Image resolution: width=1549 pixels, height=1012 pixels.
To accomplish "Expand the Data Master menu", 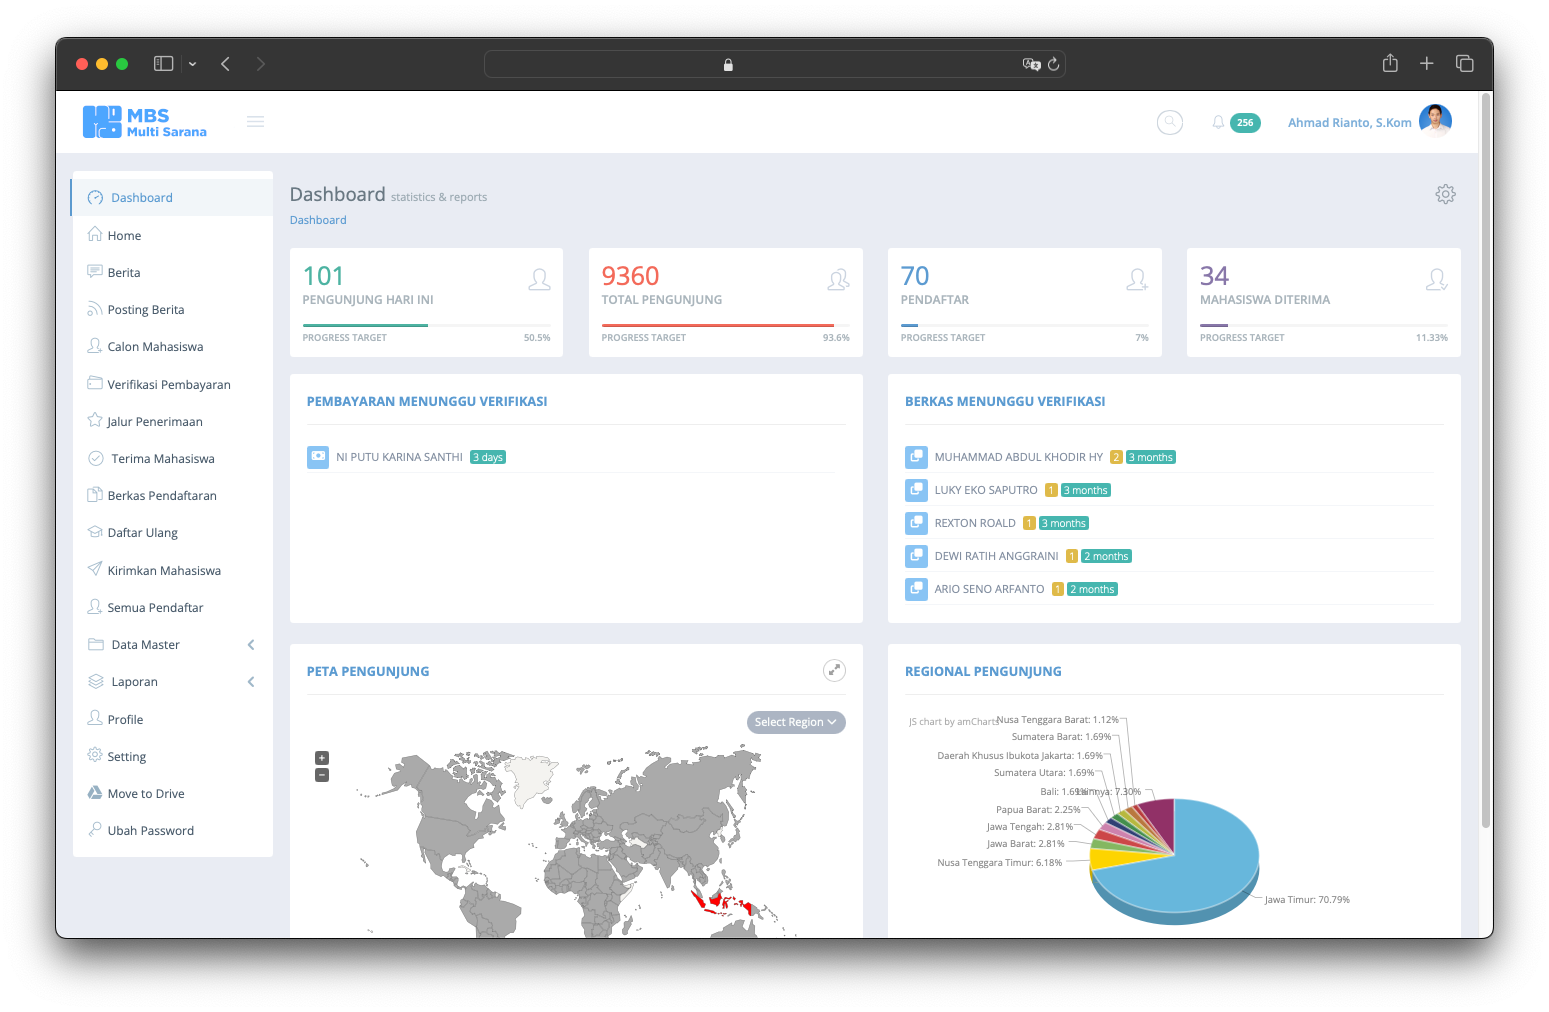I will coord(146,644).
